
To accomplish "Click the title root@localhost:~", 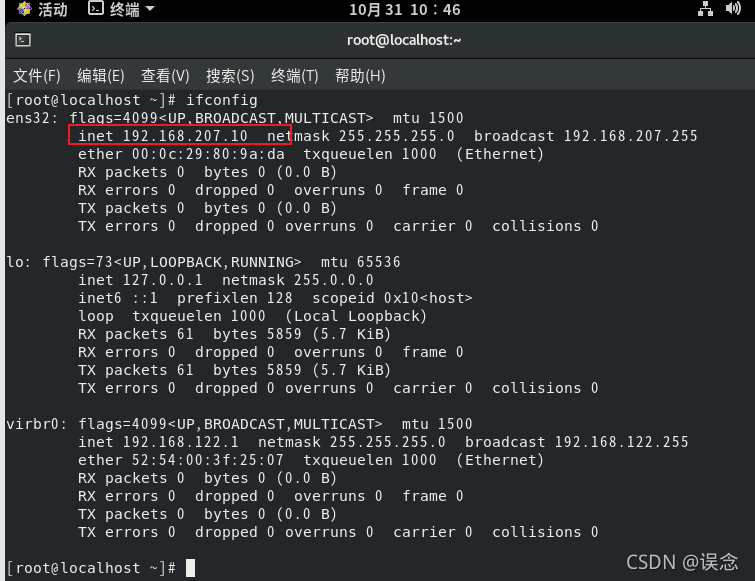I will tap(404, 40).
